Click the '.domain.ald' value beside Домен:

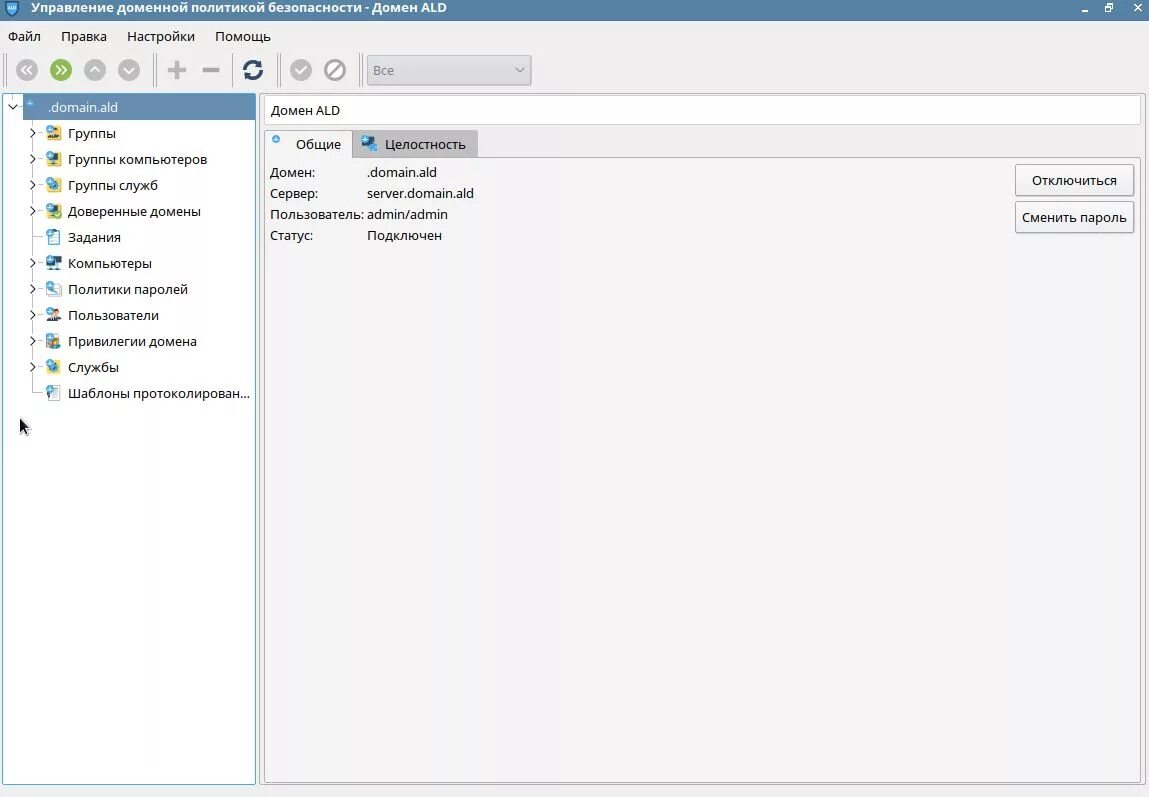(x=402, y=173)
